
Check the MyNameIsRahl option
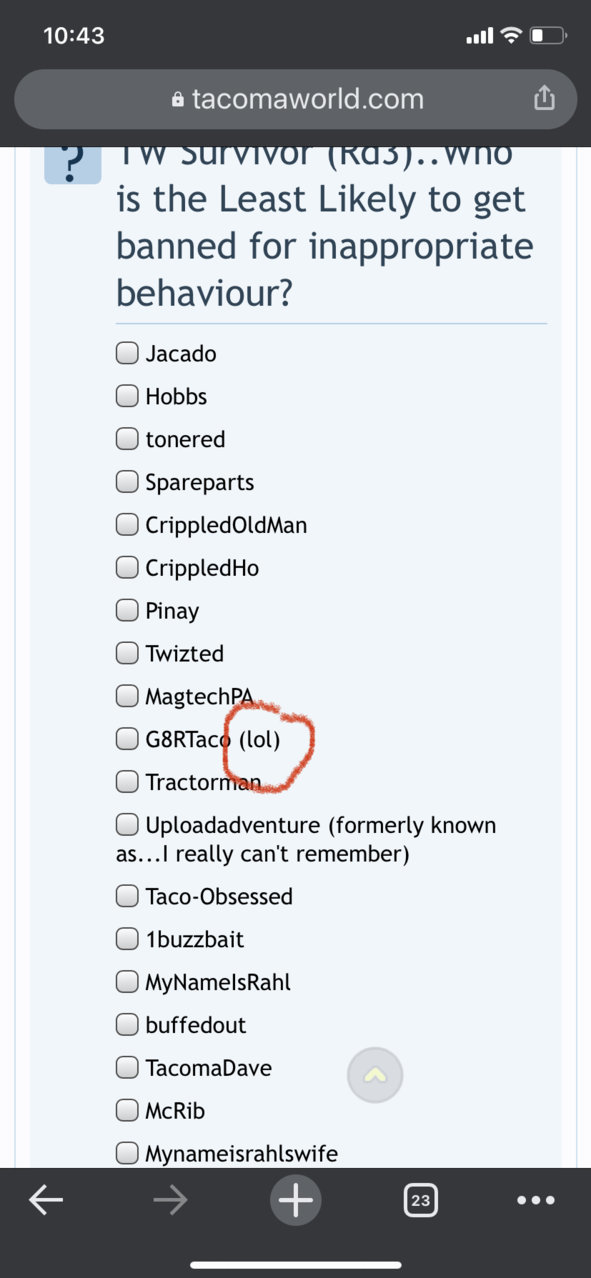tap(127, 982)
